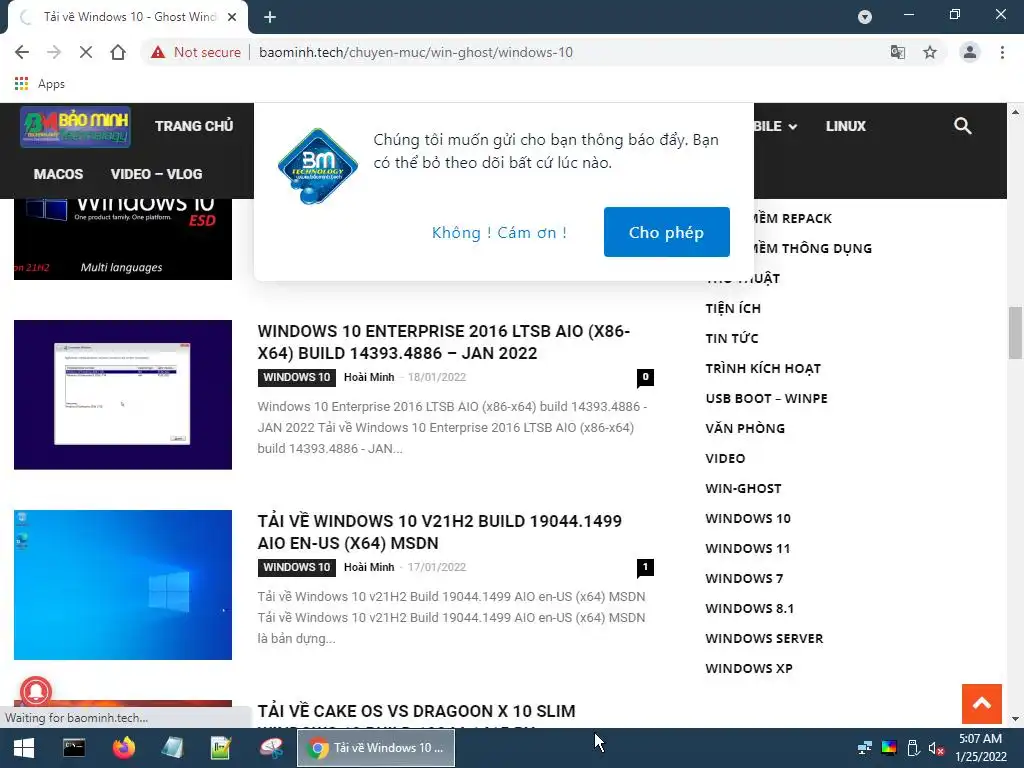Open the TIỆN ÍCH category
1024x768 pixels.
point(733,308)
